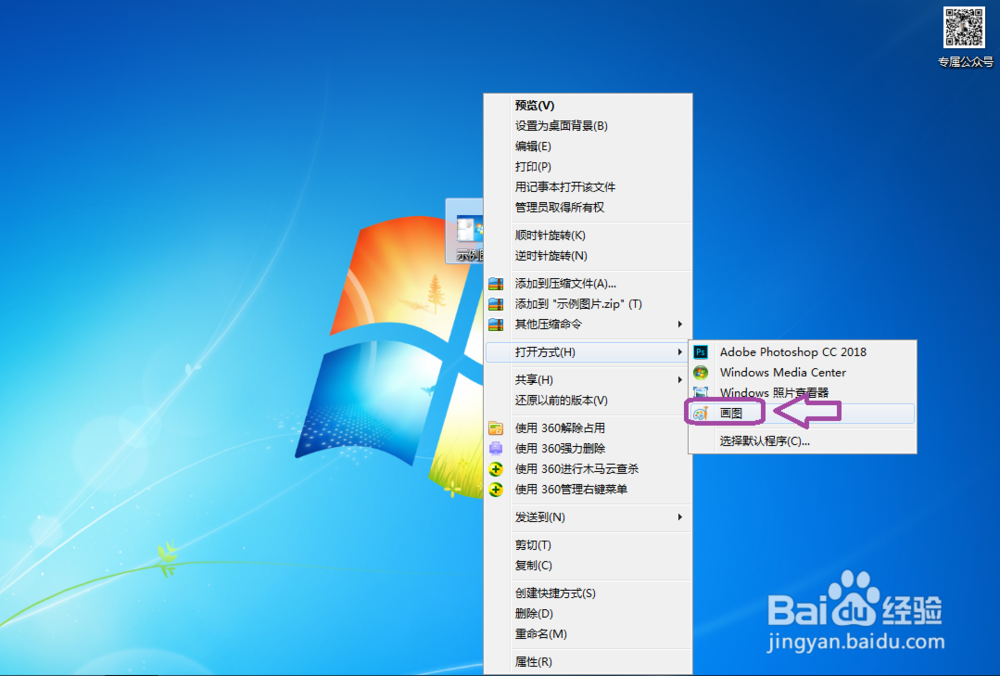
Task: Expand the 其他压缩命令 submenu arrow
Action: (x=680, y=325)
